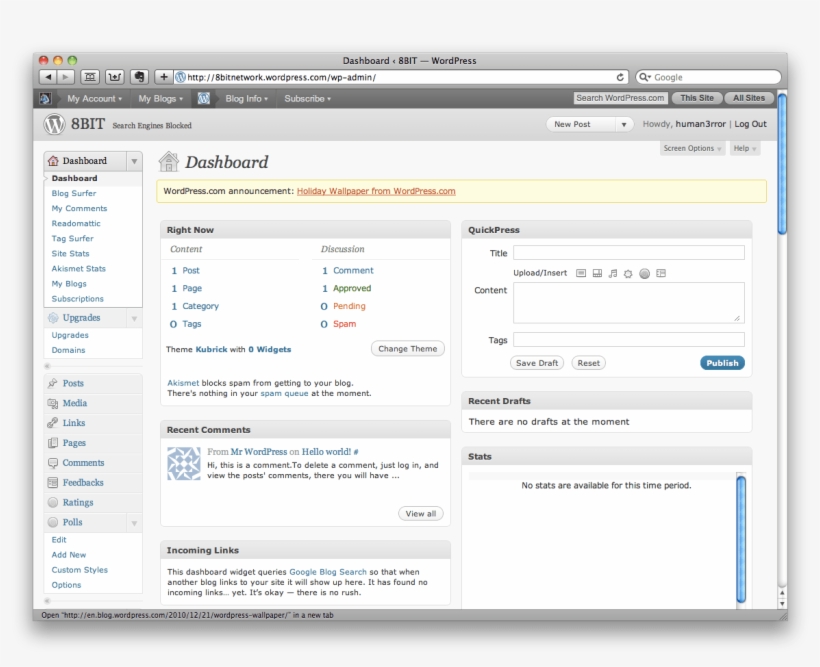Click the Add Image upload icon in QuickPress

pyautogui.click(x=581, y=273)
